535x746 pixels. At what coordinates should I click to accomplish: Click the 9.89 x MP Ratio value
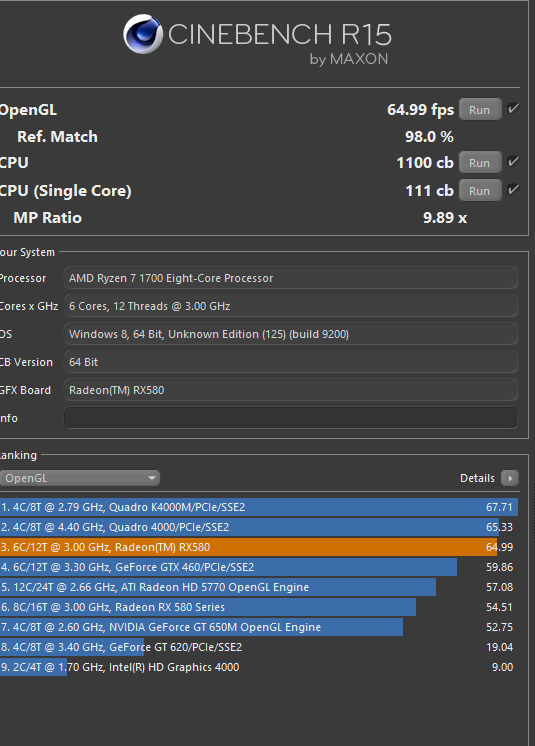(445, 218)
